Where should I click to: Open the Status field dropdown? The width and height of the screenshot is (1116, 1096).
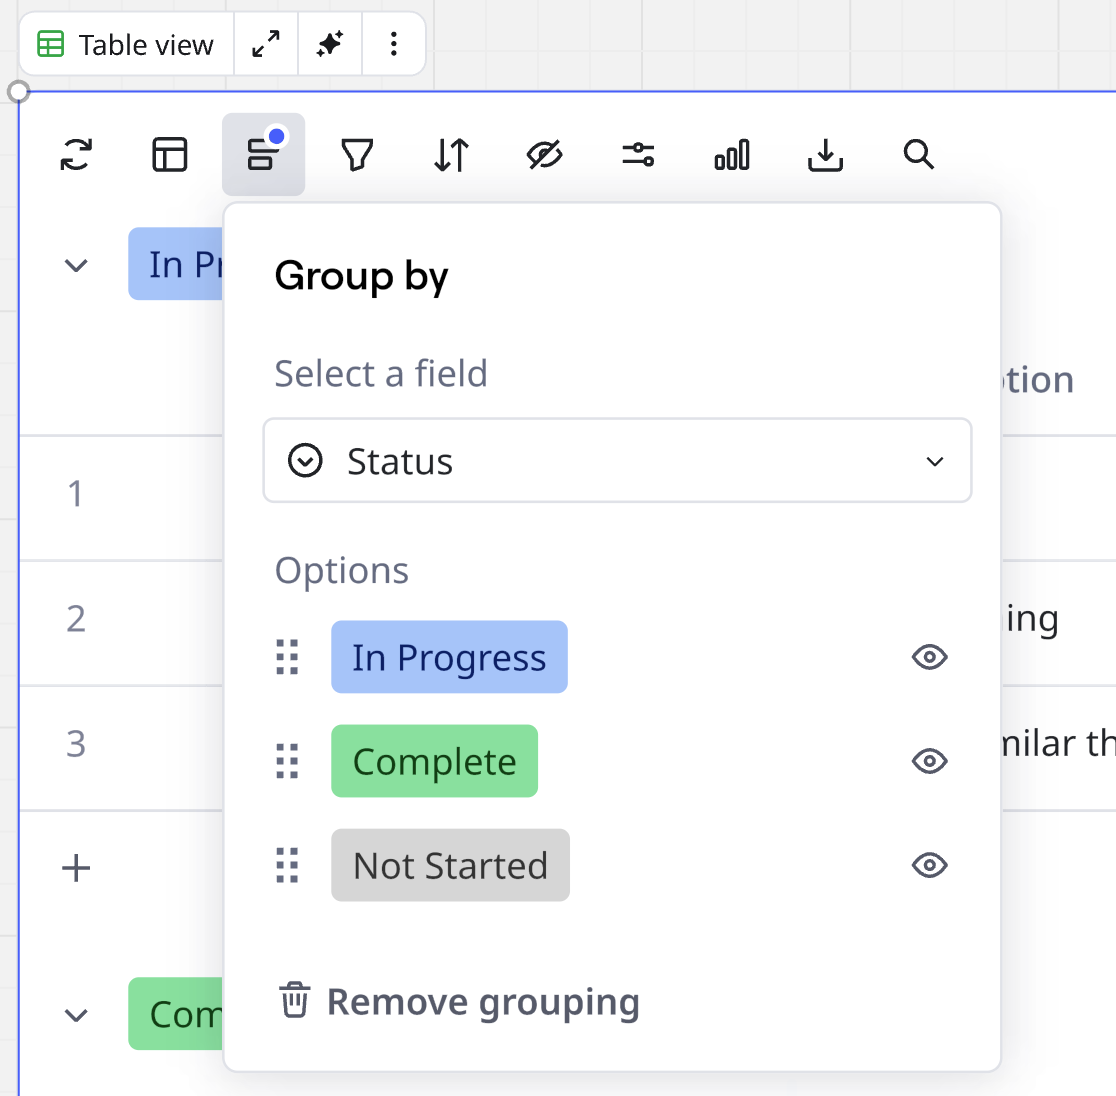pyautogui.click(x=617, y=461)
